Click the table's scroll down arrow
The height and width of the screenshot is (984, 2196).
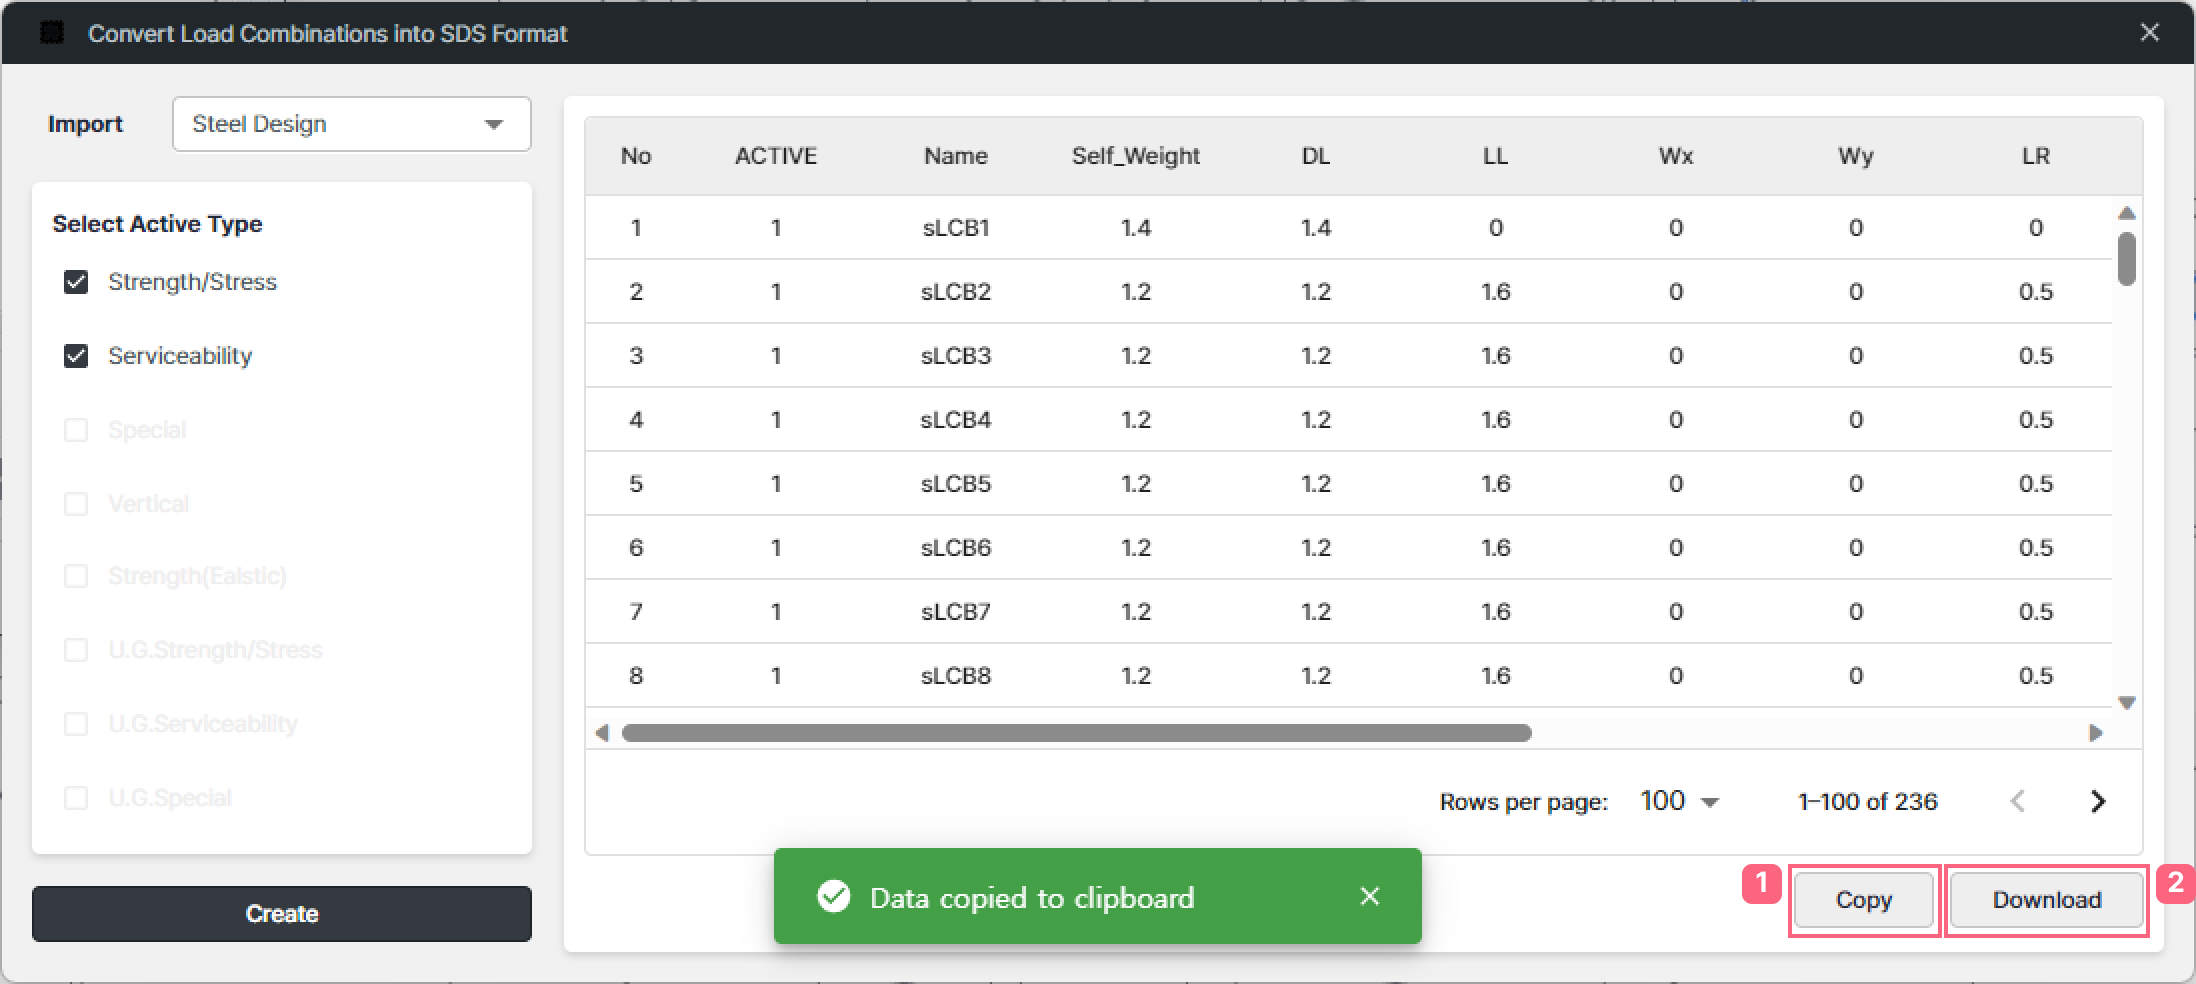(2127, 703)
